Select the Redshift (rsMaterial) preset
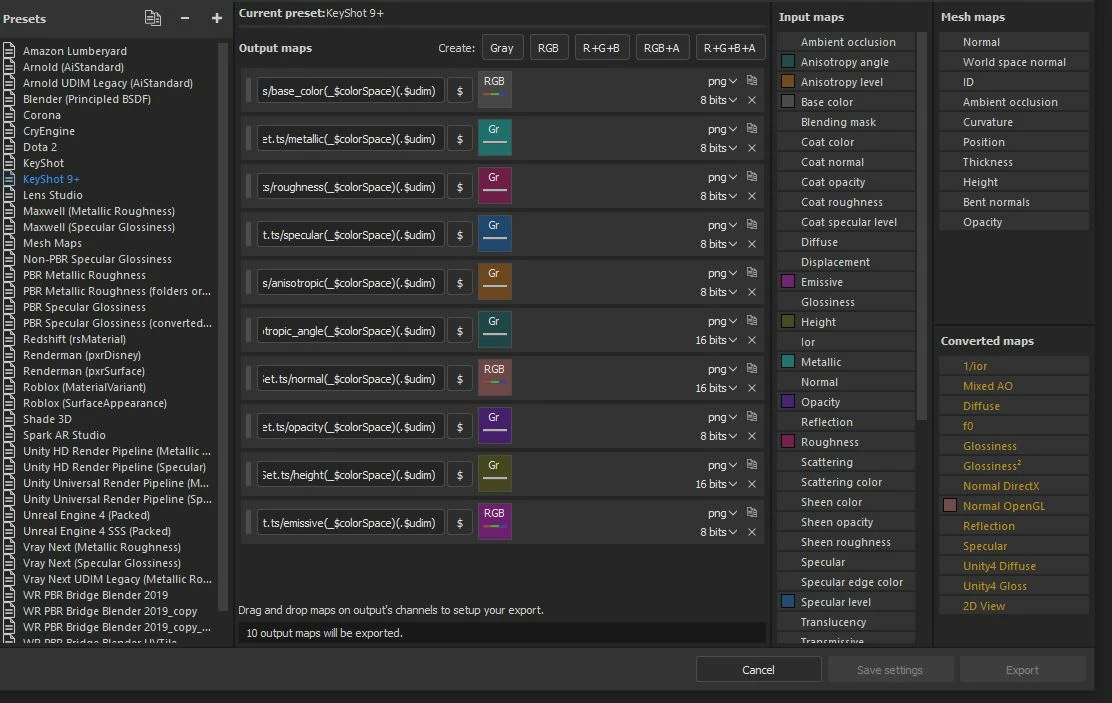 74,339
